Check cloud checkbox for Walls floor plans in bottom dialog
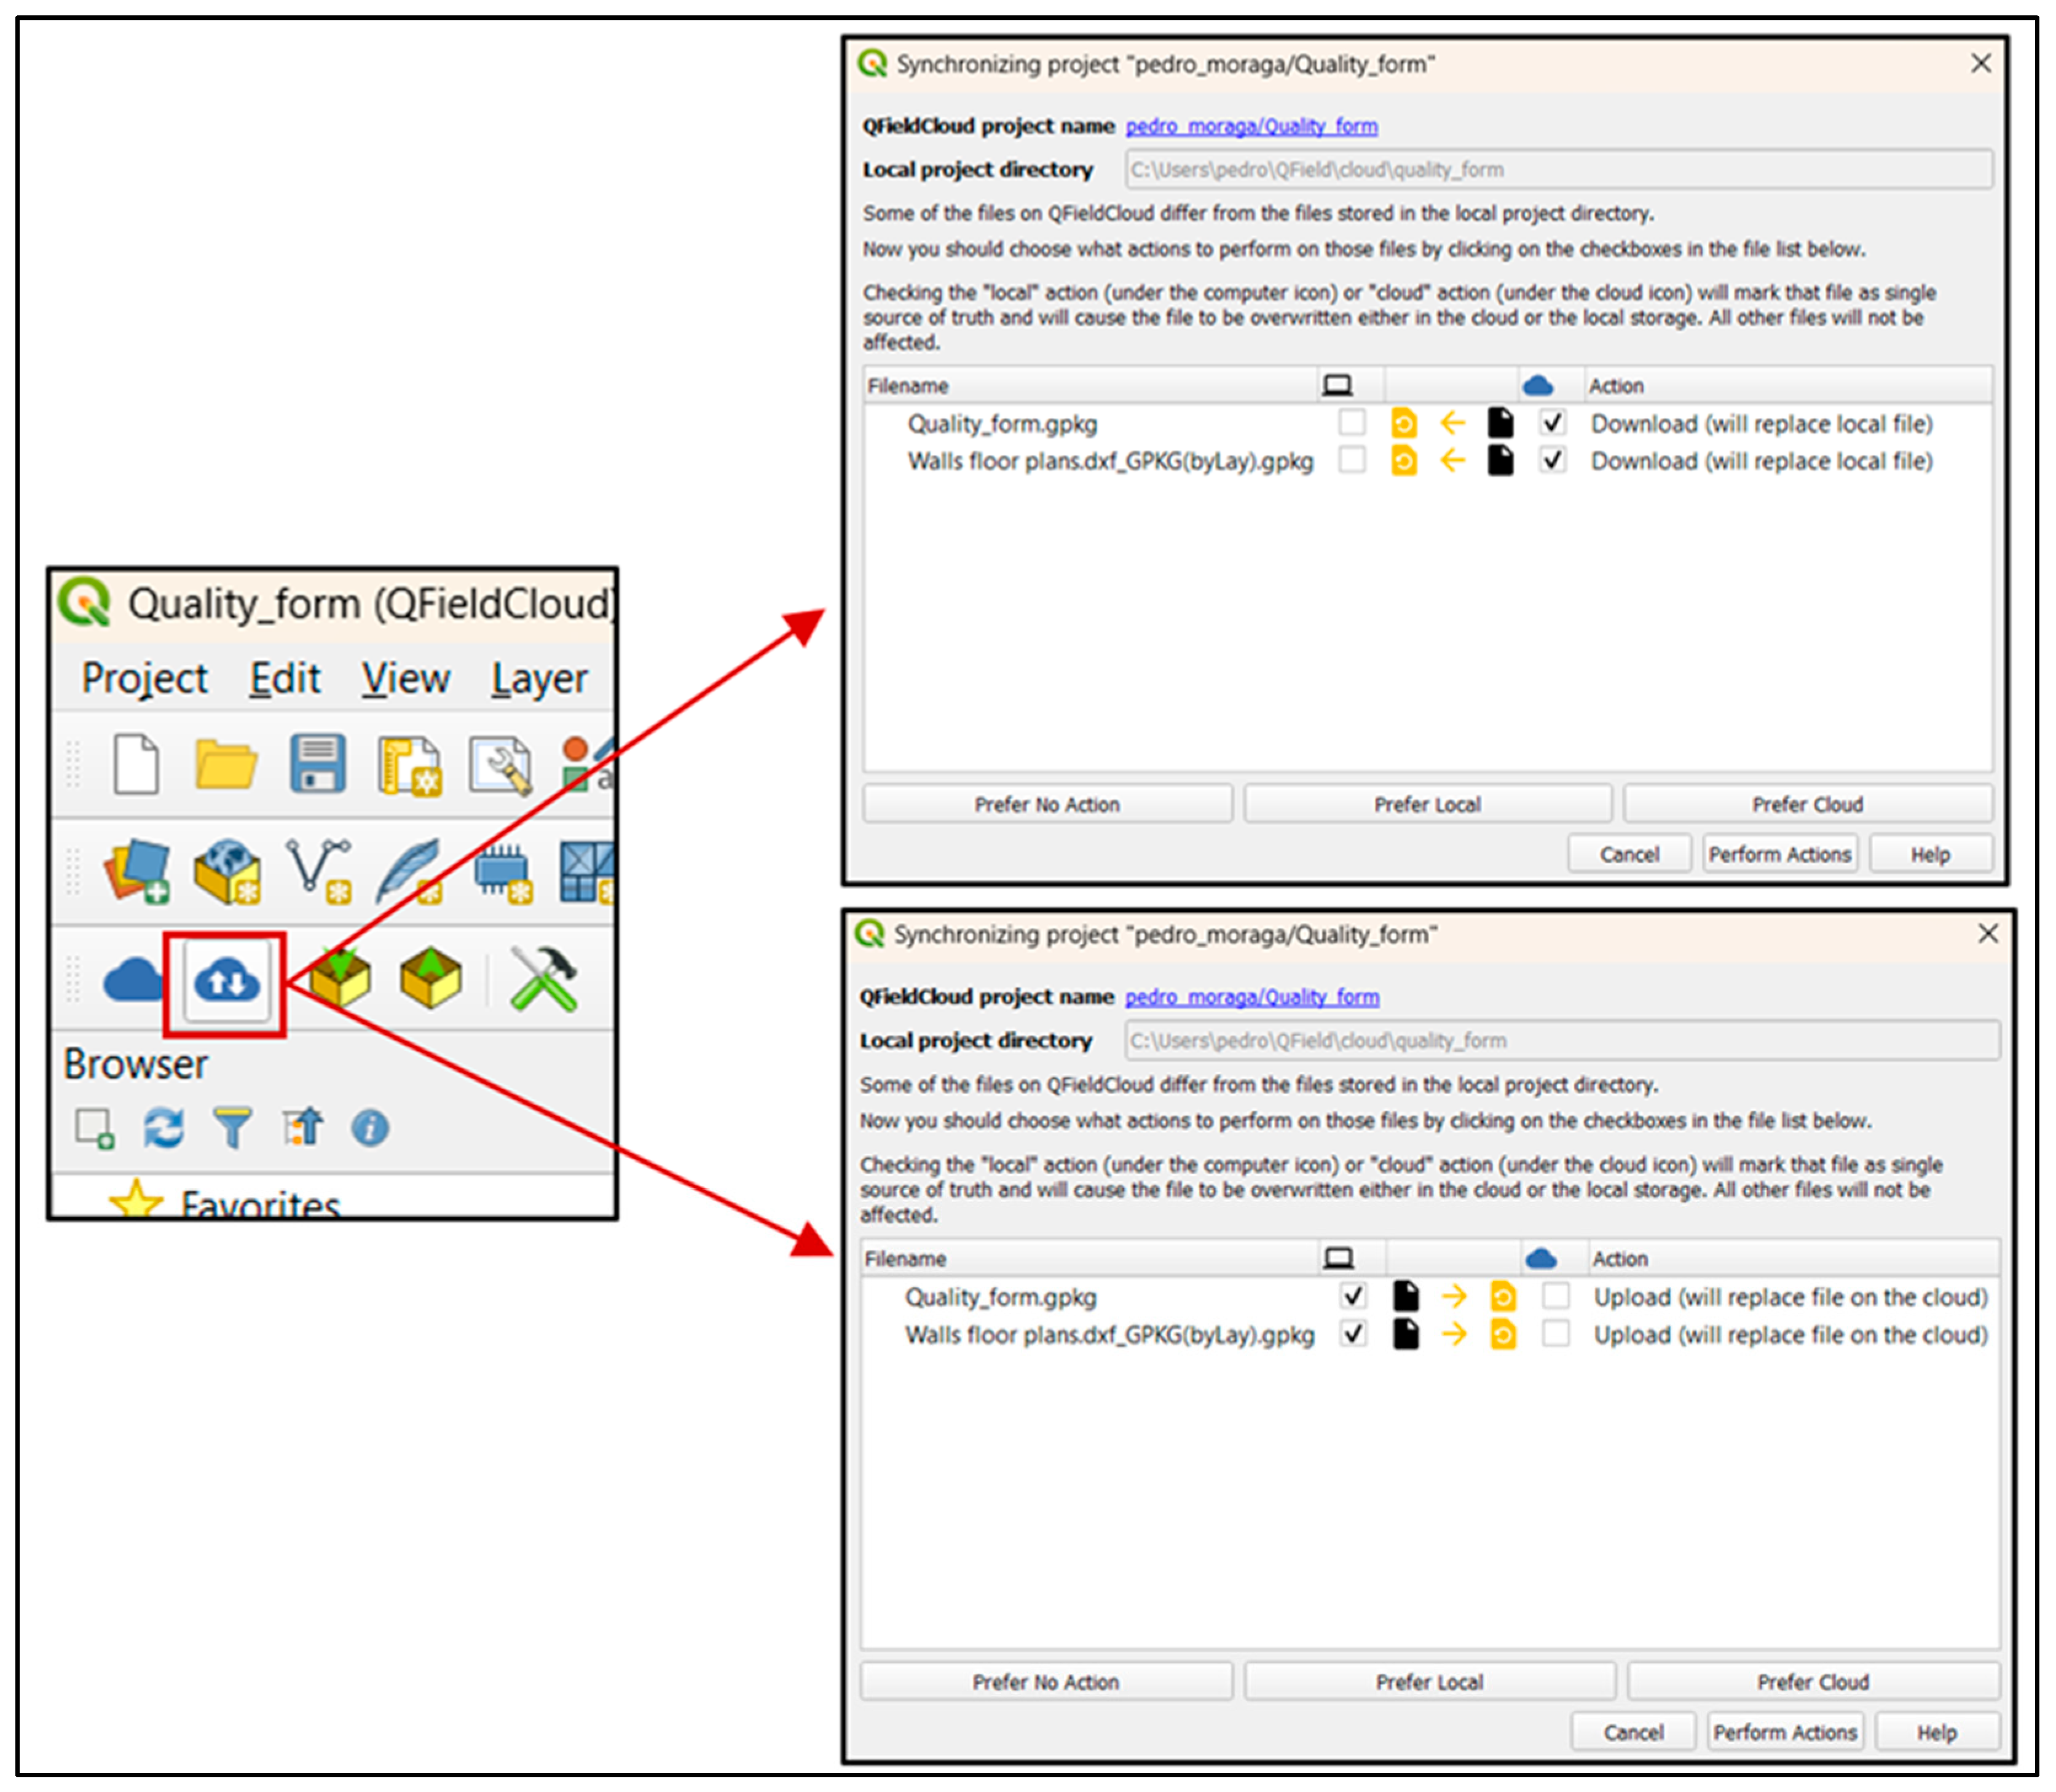The width and height of the screenshot is (2056, 1792). click(x=1555, y=1334)
